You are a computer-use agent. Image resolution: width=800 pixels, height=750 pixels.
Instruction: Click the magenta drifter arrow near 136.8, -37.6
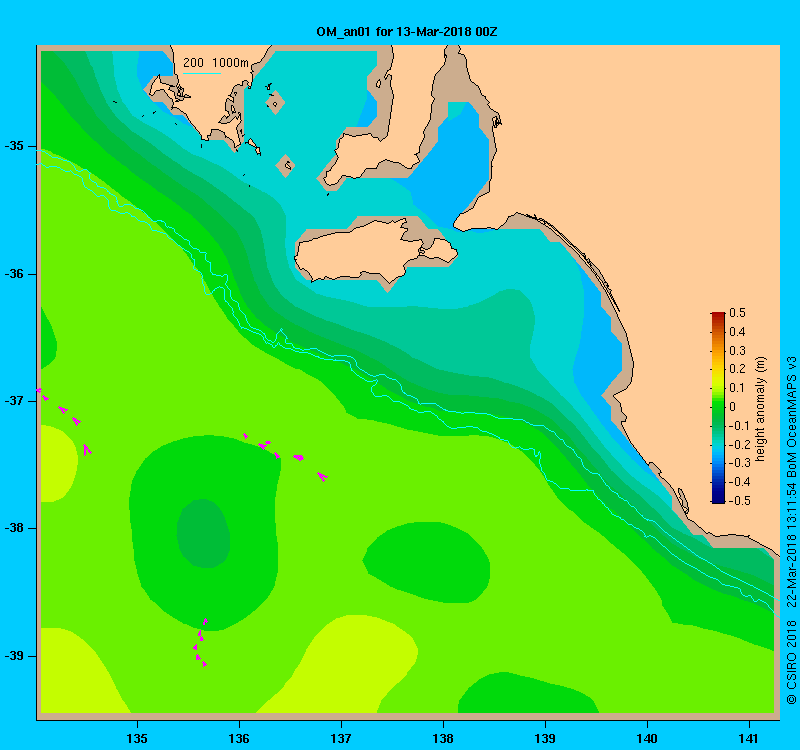click(322, 477)
